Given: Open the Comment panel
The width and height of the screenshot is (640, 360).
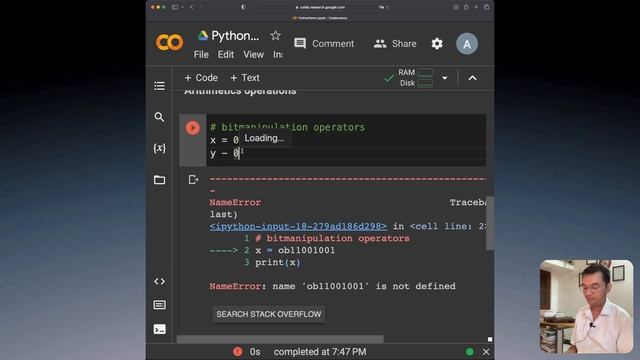Looking at the screenshot, I should pos(324,44).
